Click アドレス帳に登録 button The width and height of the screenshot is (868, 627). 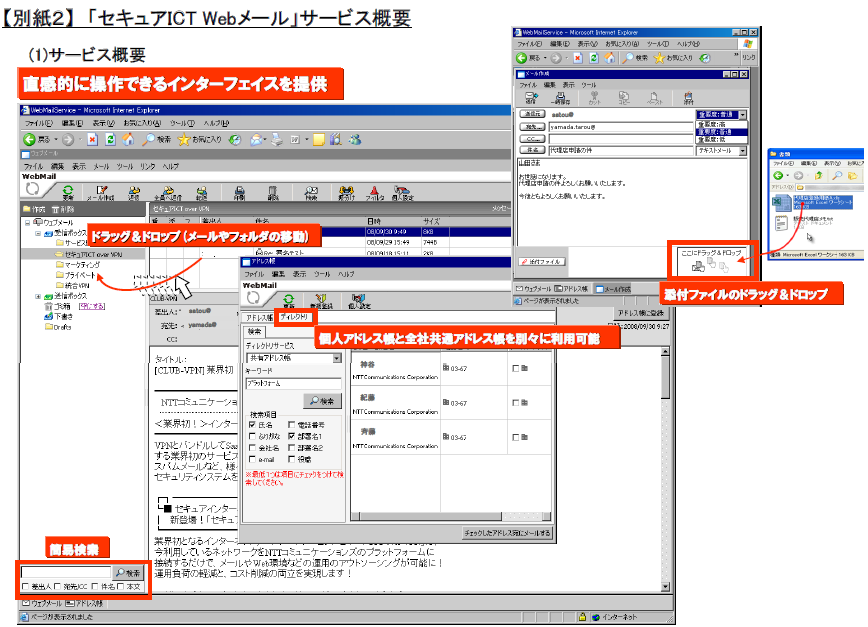(x=641, y=313)
